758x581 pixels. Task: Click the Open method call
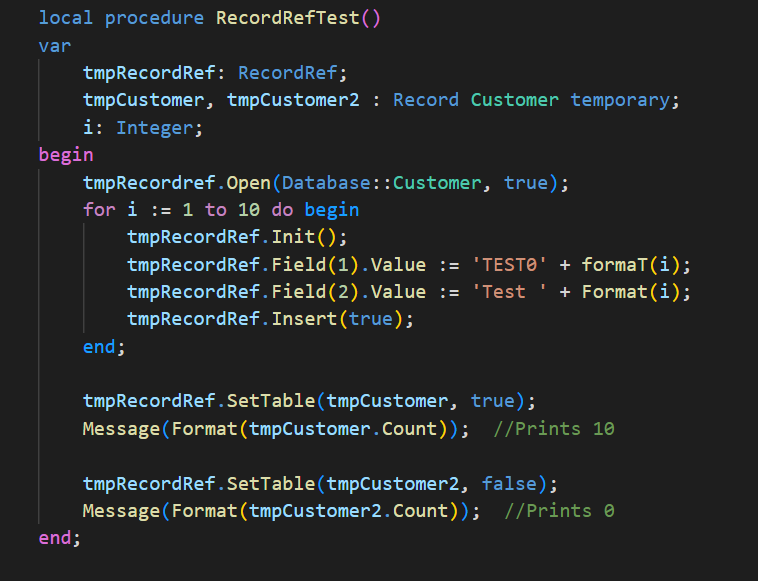pos(248,183)
